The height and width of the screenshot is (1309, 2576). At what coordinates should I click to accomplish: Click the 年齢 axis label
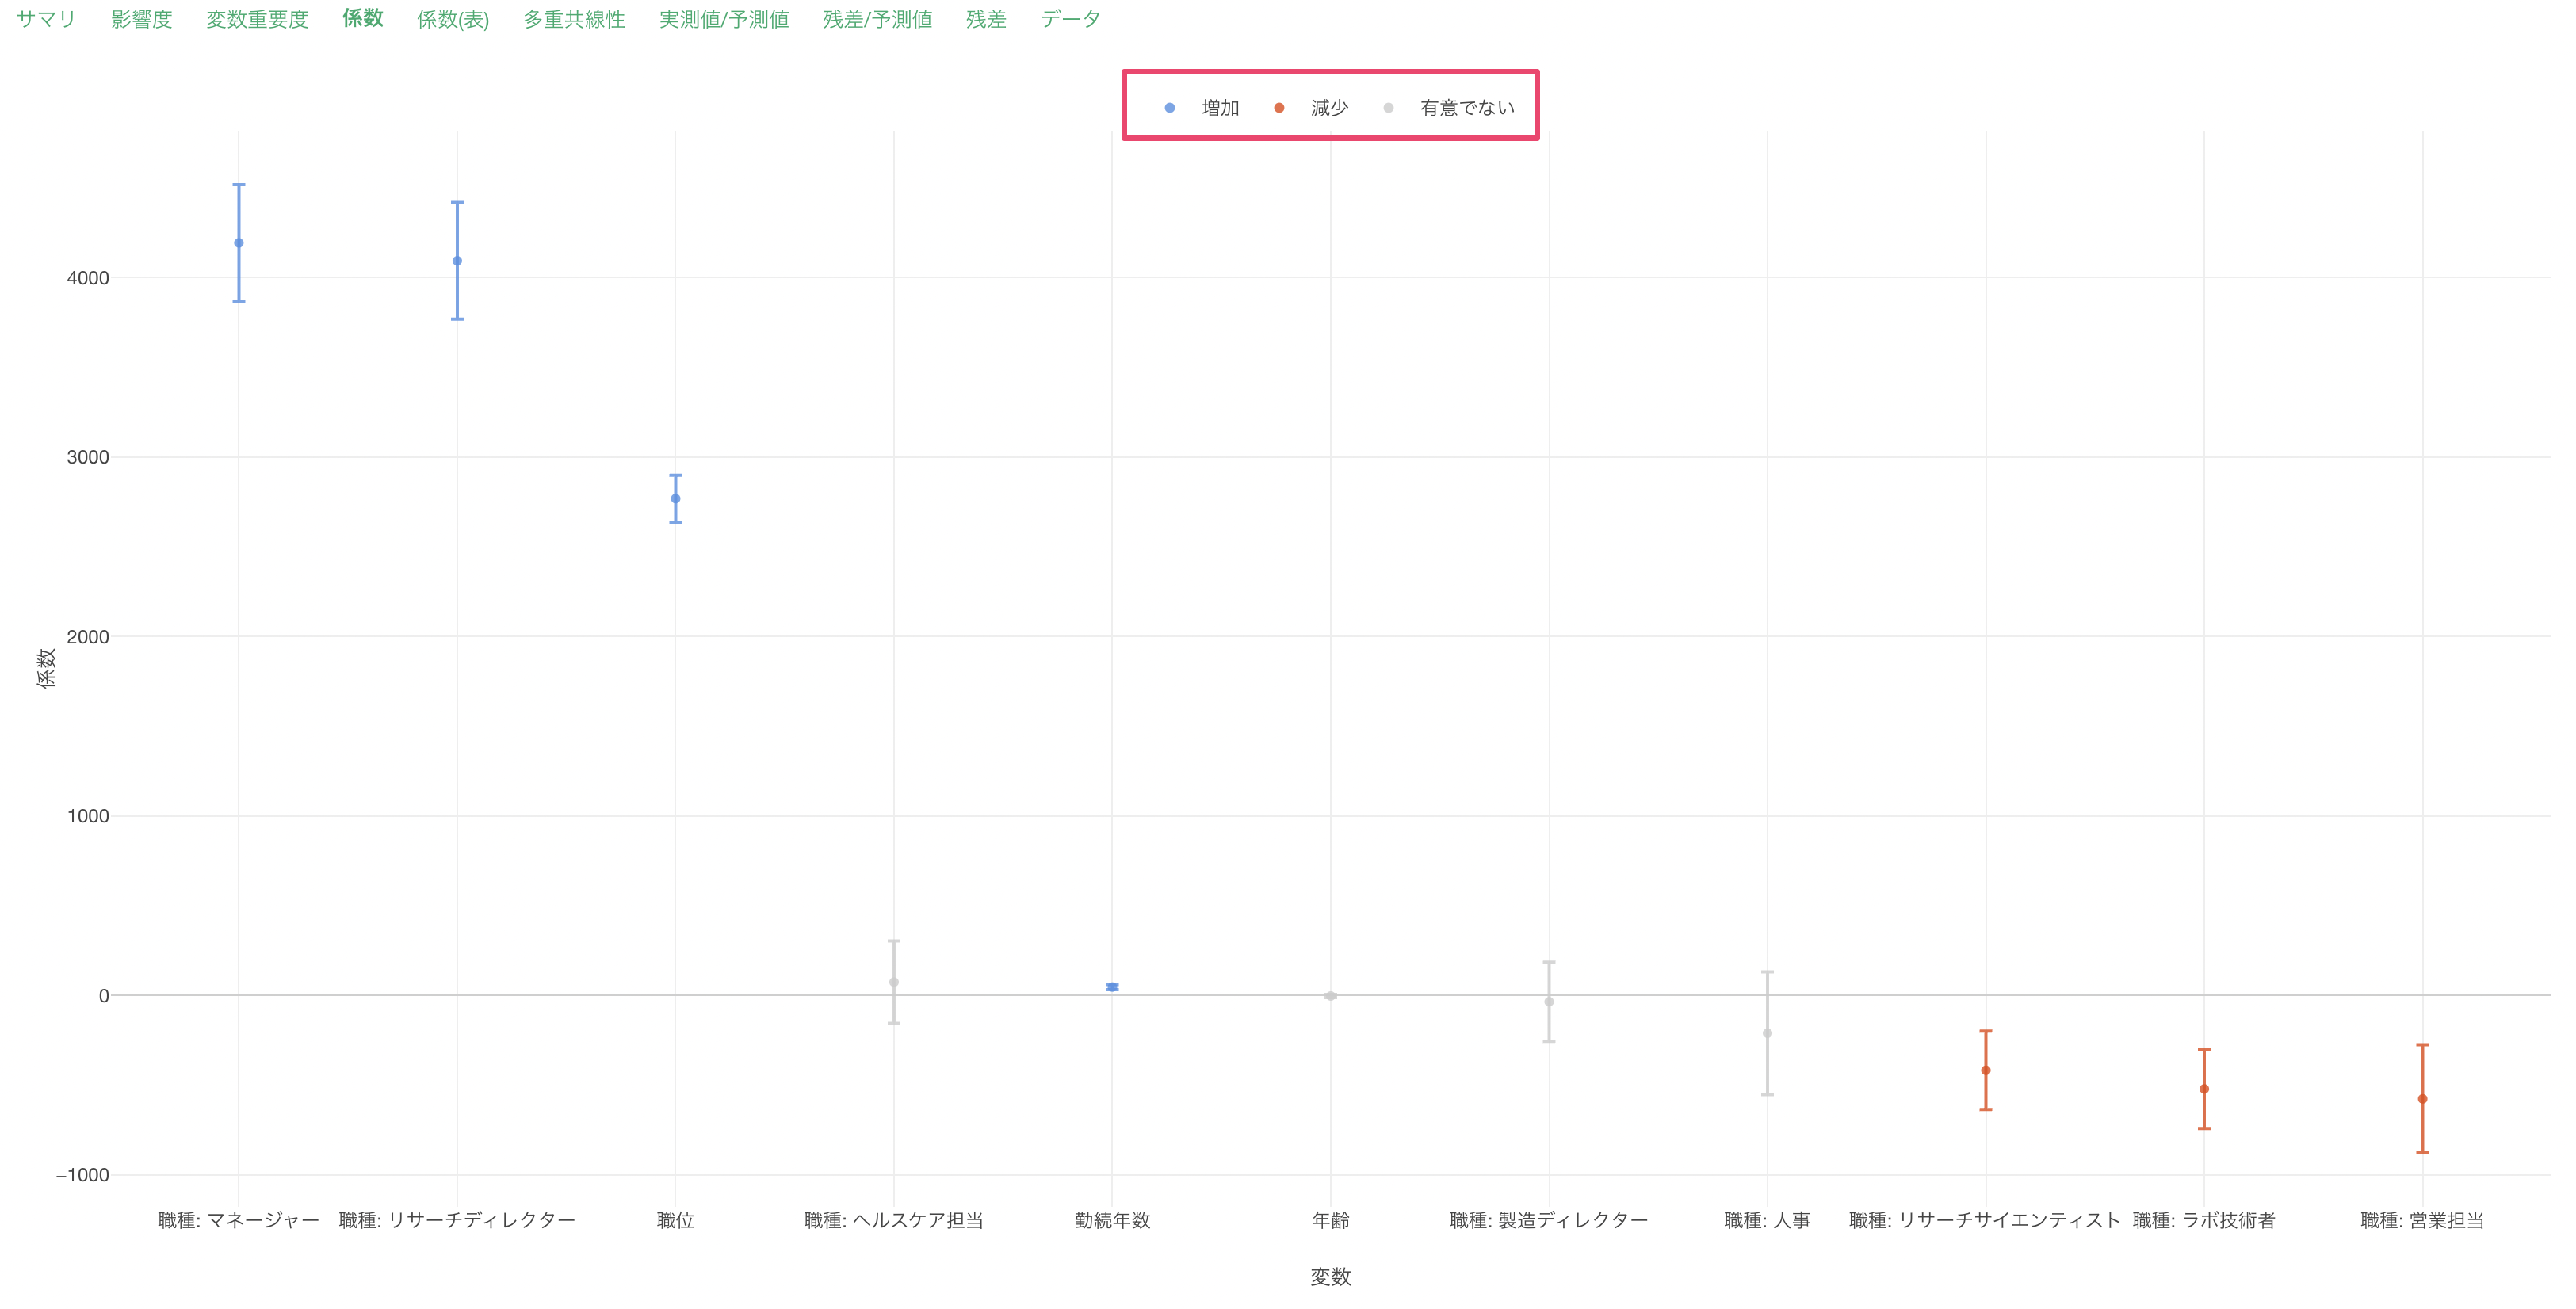pos(1331,1220)
